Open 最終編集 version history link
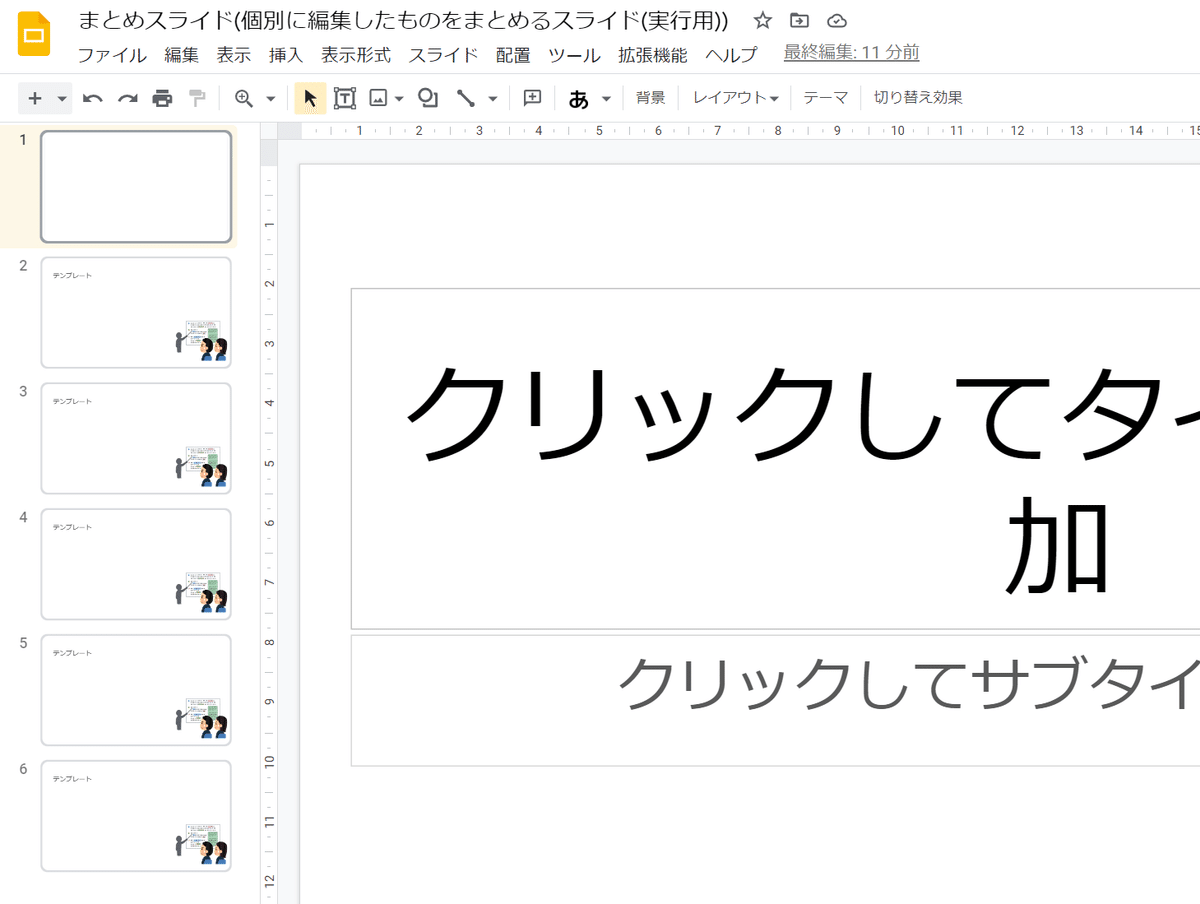The width and height of the screenshot is (1200, 904). click(851, 53)
